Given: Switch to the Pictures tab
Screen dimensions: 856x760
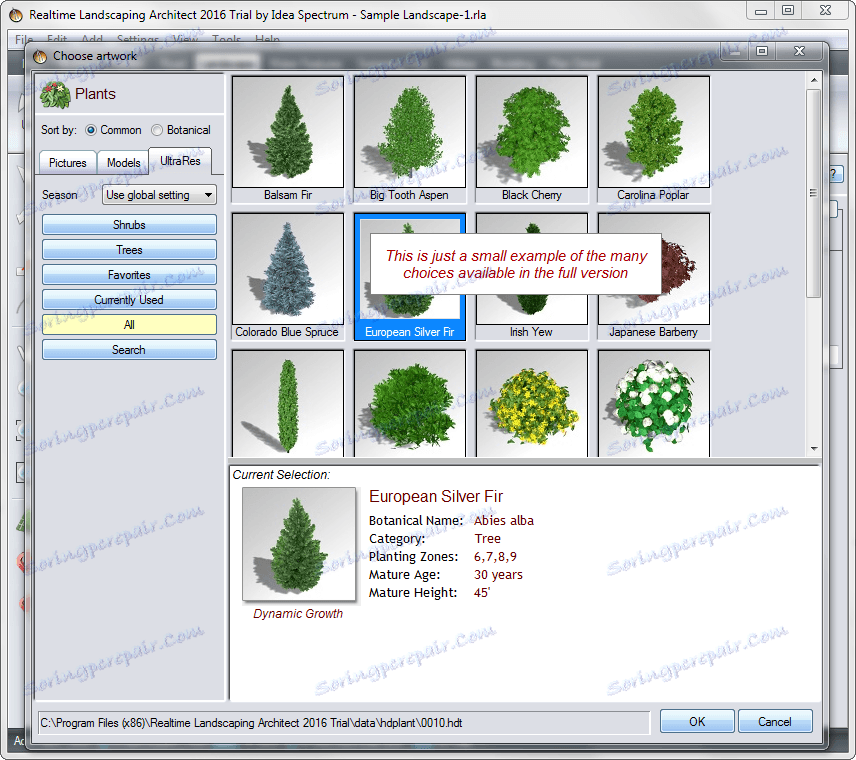Looking at the screenshot, I should click(x=68, y=163).
